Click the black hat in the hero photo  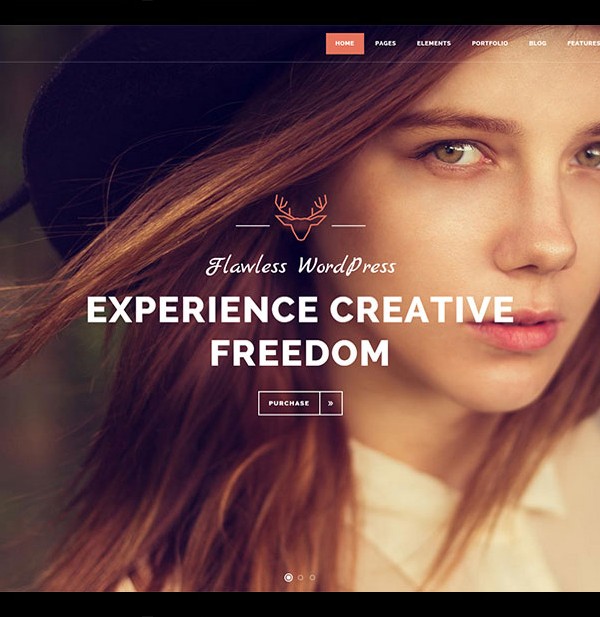150,118
